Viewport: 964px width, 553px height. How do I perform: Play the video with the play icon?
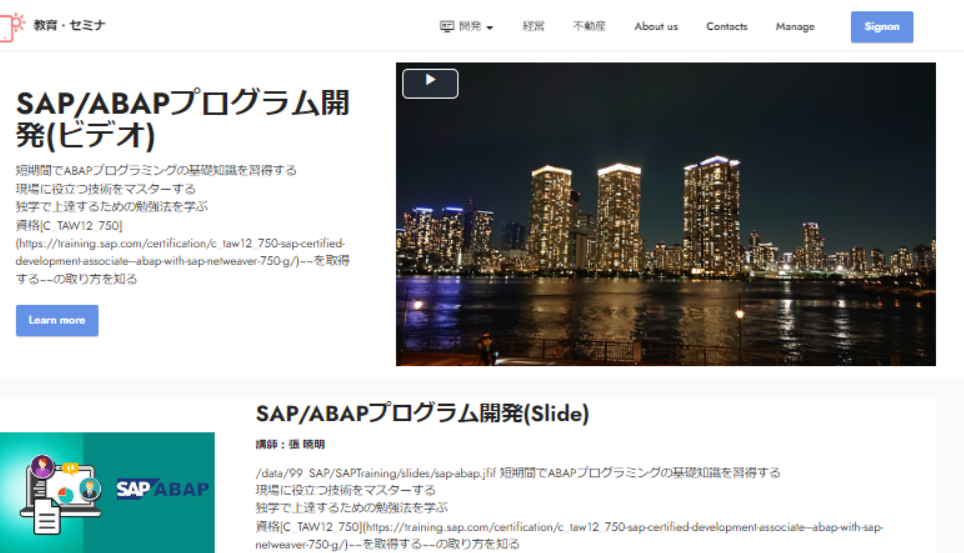point(430,83)
